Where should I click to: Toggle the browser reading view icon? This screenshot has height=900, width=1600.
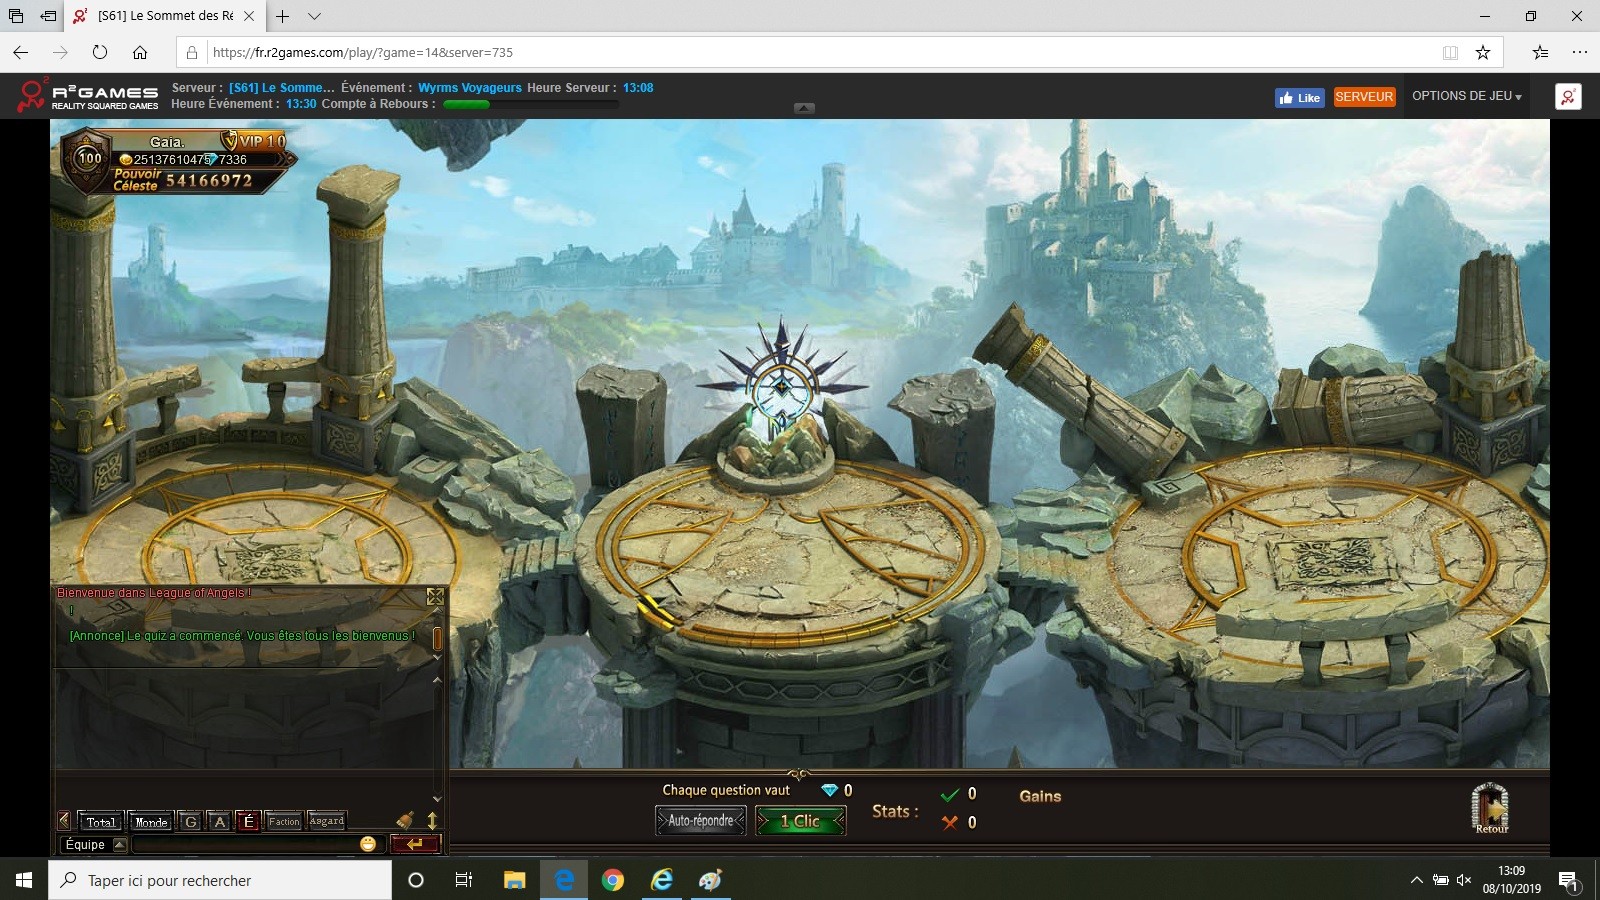(1450, 52)
